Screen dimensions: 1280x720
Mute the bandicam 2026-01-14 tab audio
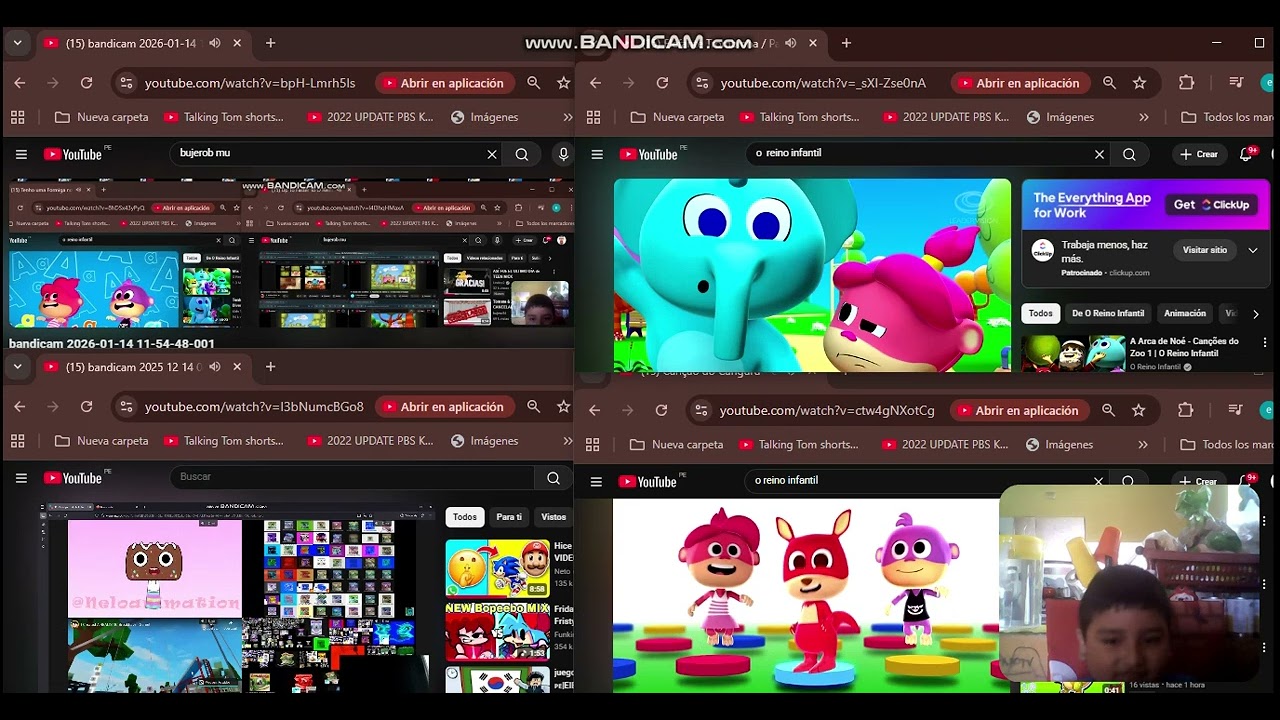(214, 43)
